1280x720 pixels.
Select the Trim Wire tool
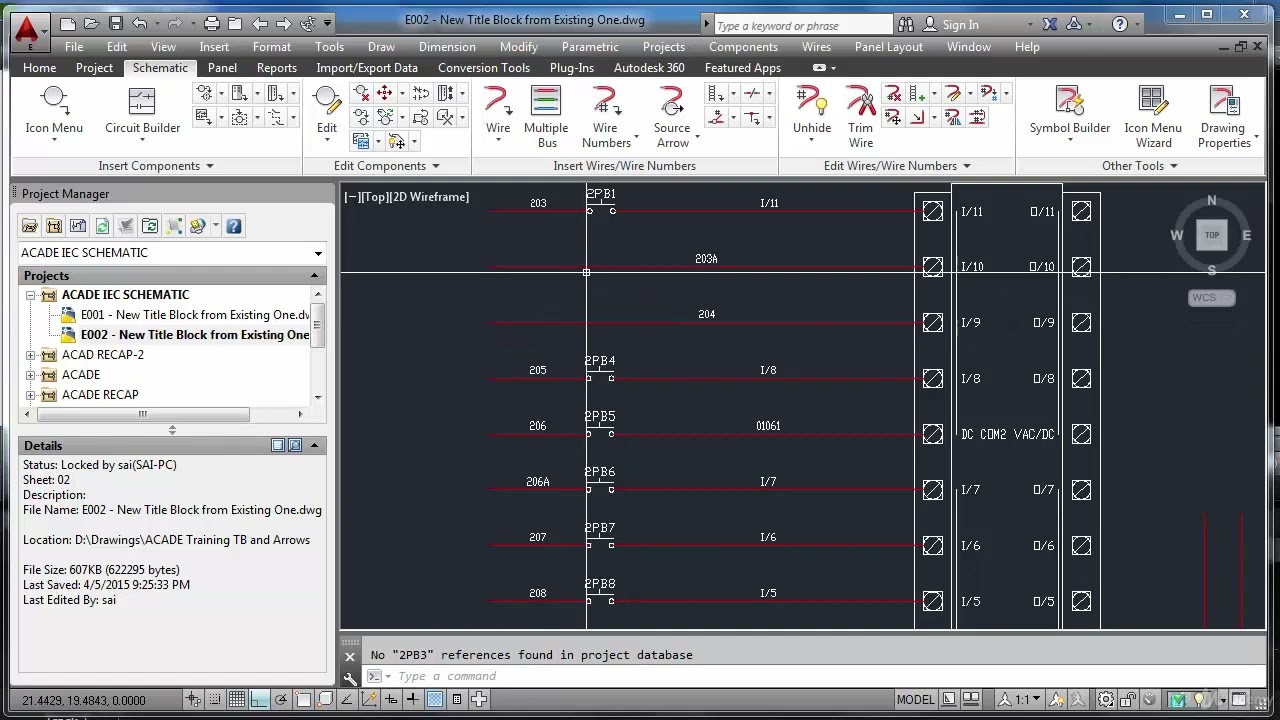point(861,117)
